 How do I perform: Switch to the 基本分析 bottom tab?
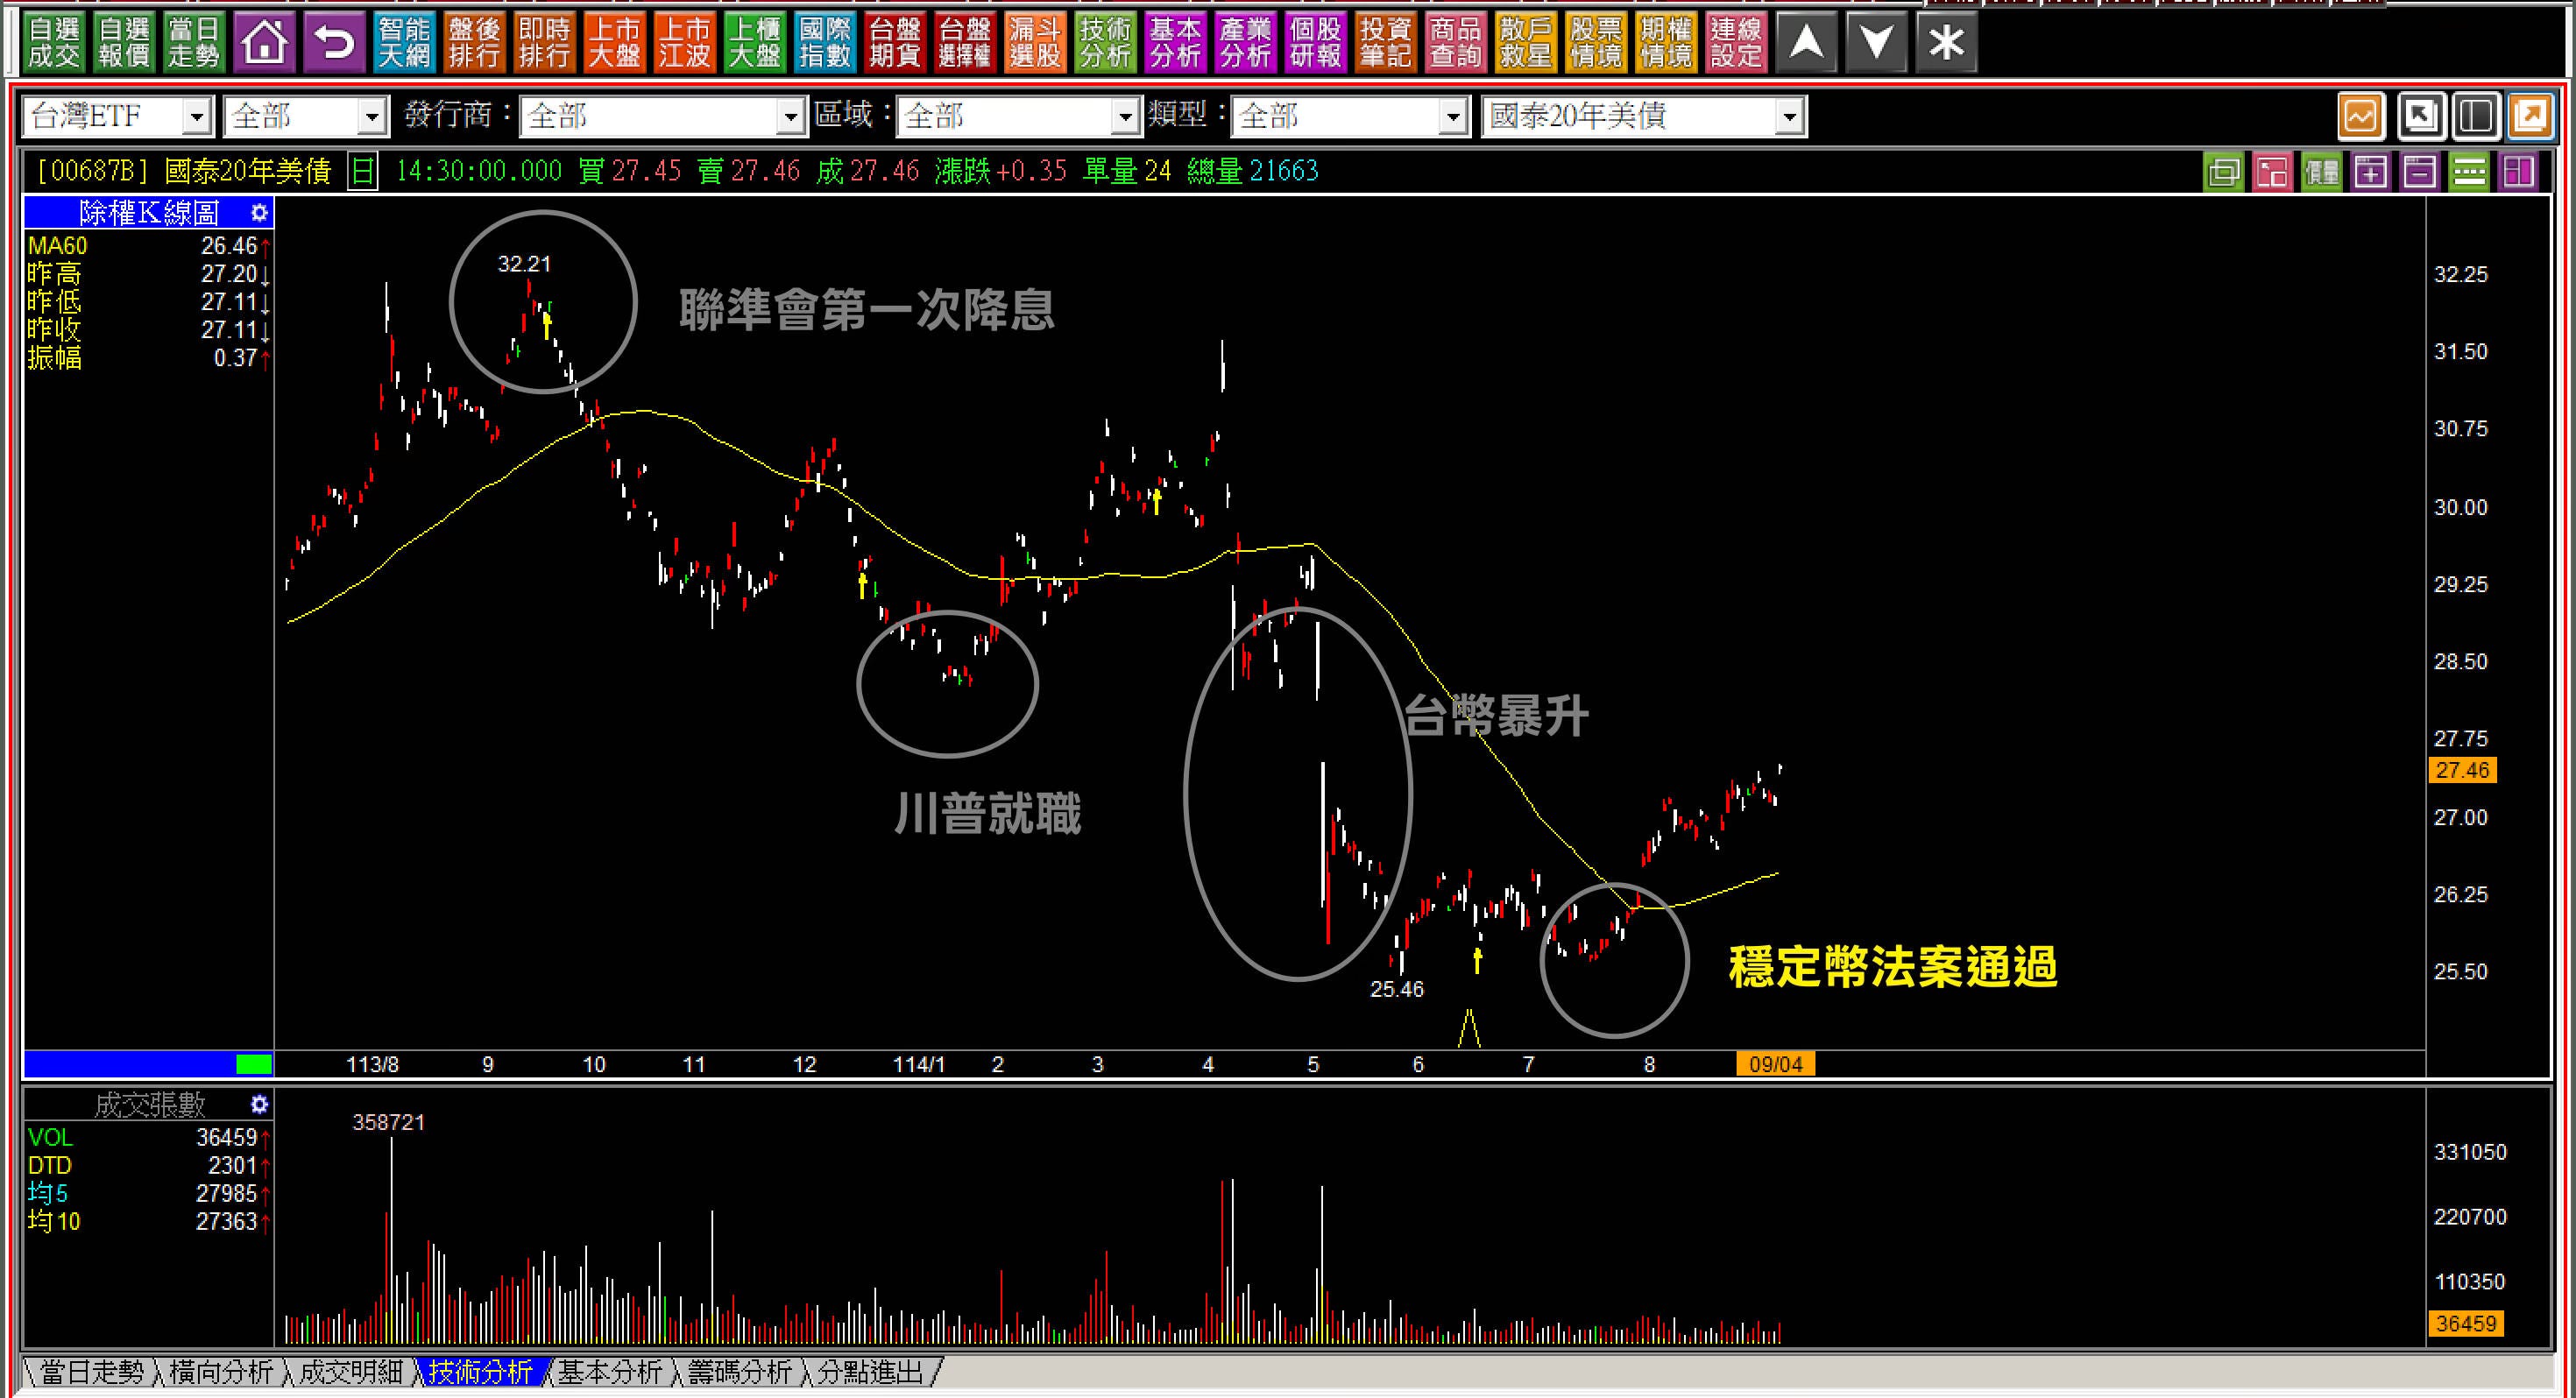click(x=609, y=1372)
